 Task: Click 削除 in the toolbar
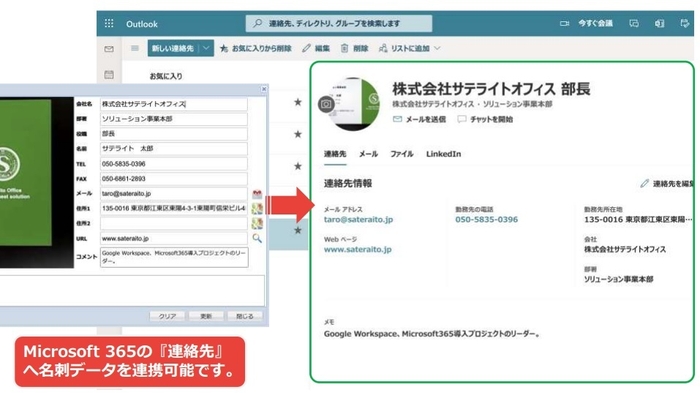click(x=355, y=48)
